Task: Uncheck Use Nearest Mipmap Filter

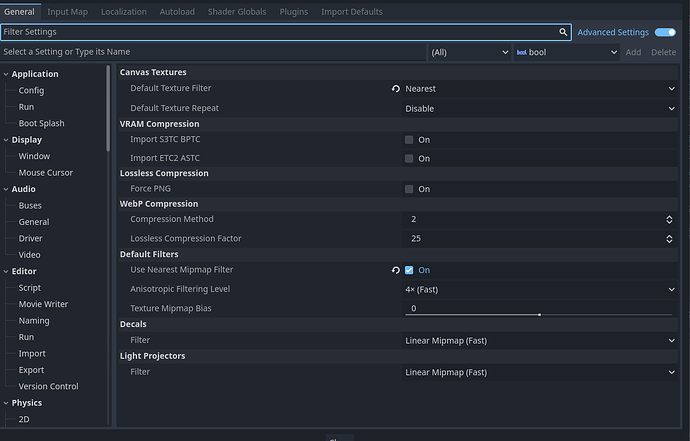Action: click(409, 270)
